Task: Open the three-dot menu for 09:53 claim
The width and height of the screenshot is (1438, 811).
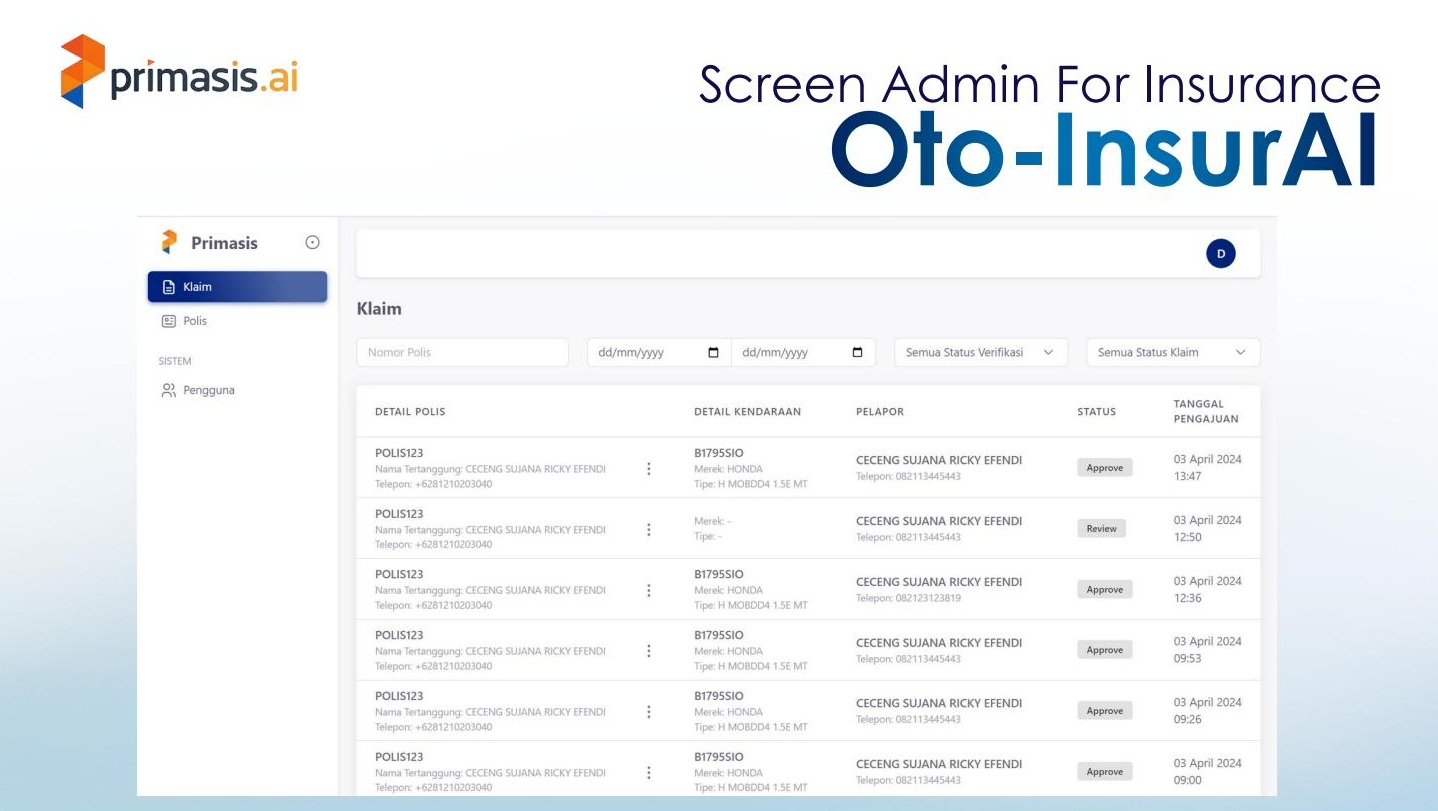Action: (649, 651)
